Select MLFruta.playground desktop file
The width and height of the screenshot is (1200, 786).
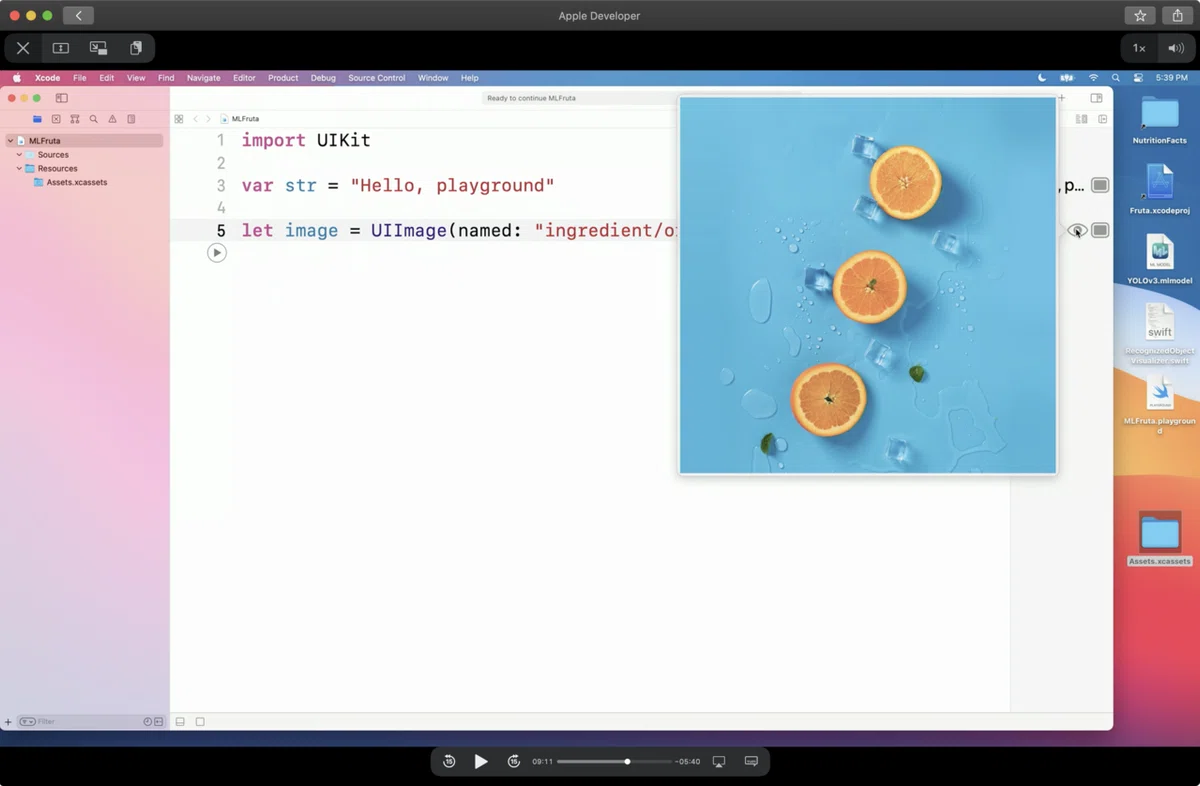pyautogui.click(x=1160, y=406)
